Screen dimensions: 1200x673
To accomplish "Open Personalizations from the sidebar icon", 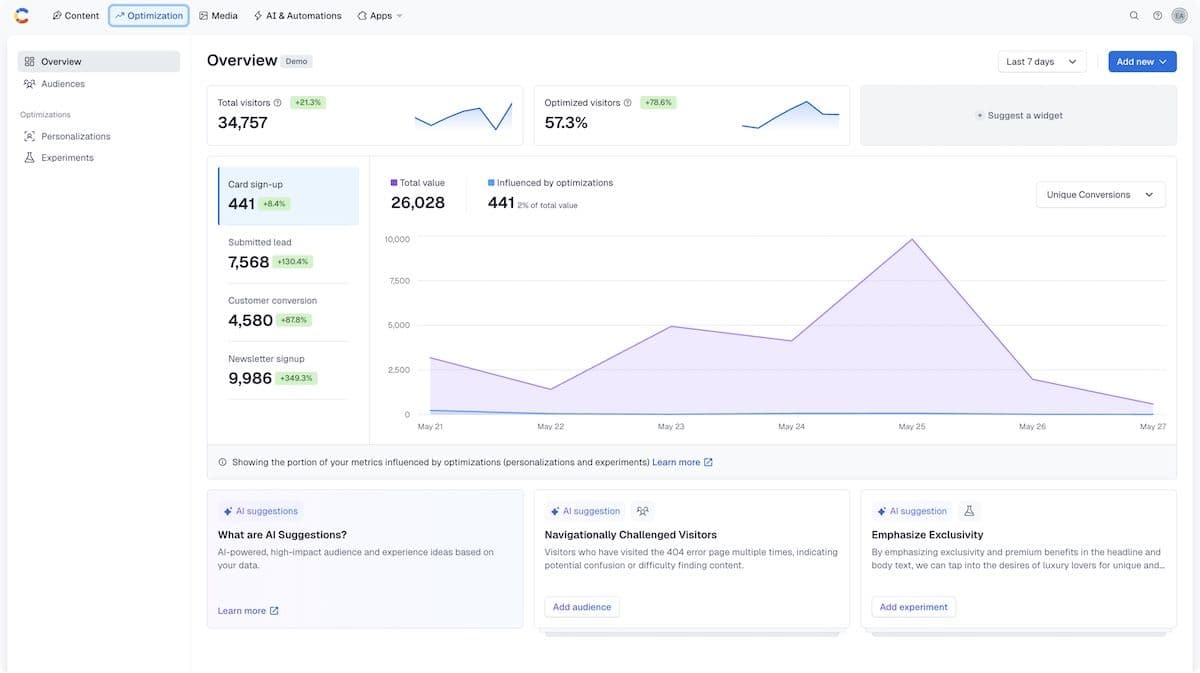I will coord(27,134).
